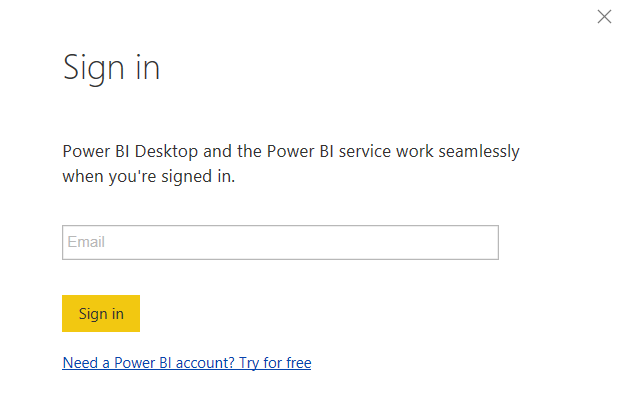Image resolution: width=624 pixels, height=416 pixels.
Task: Click the Email input field
Action: click(x=280, y=242)
